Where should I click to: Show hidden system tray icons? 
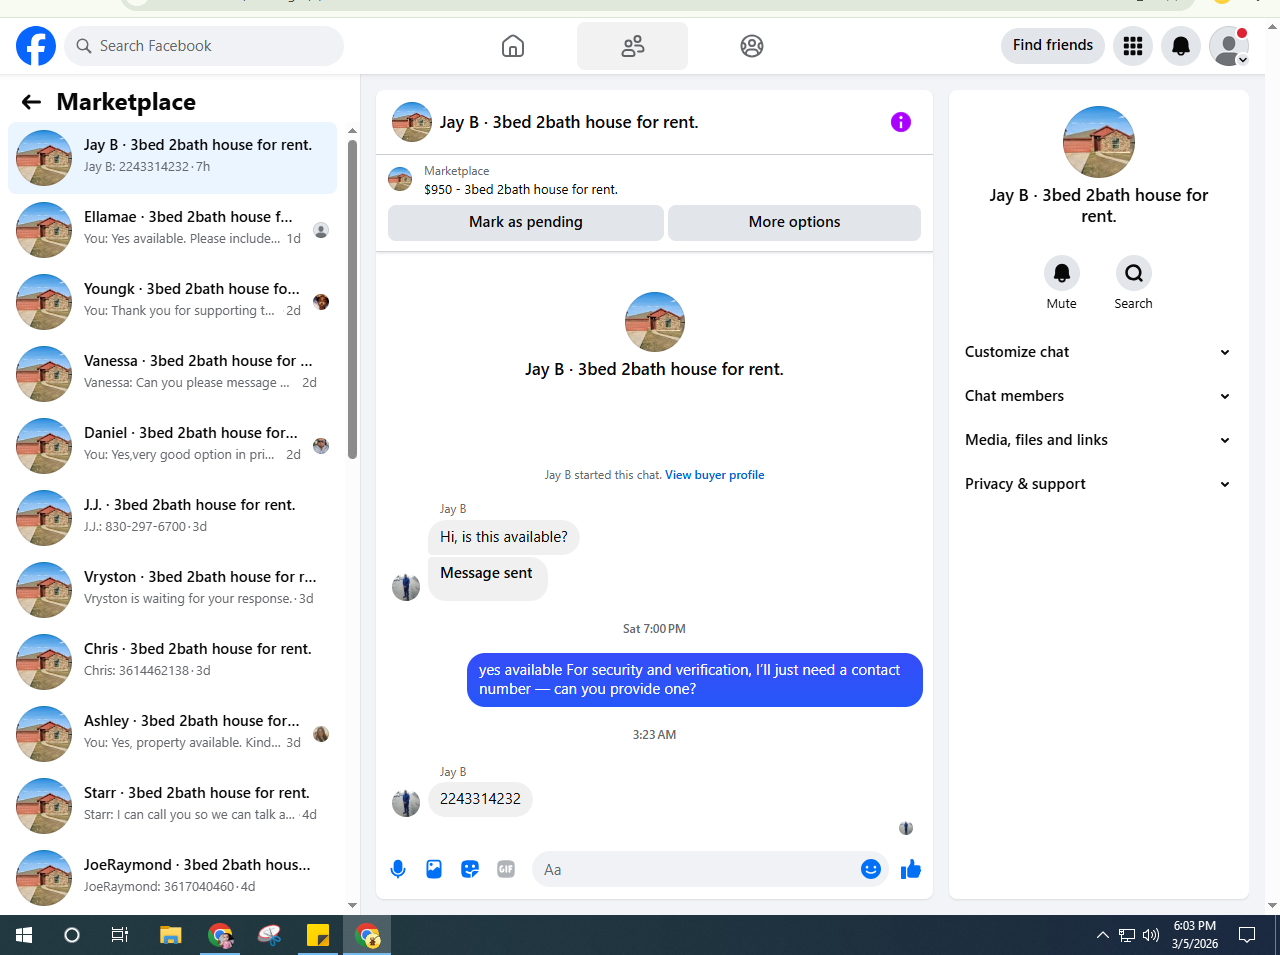pos(1103,935)
